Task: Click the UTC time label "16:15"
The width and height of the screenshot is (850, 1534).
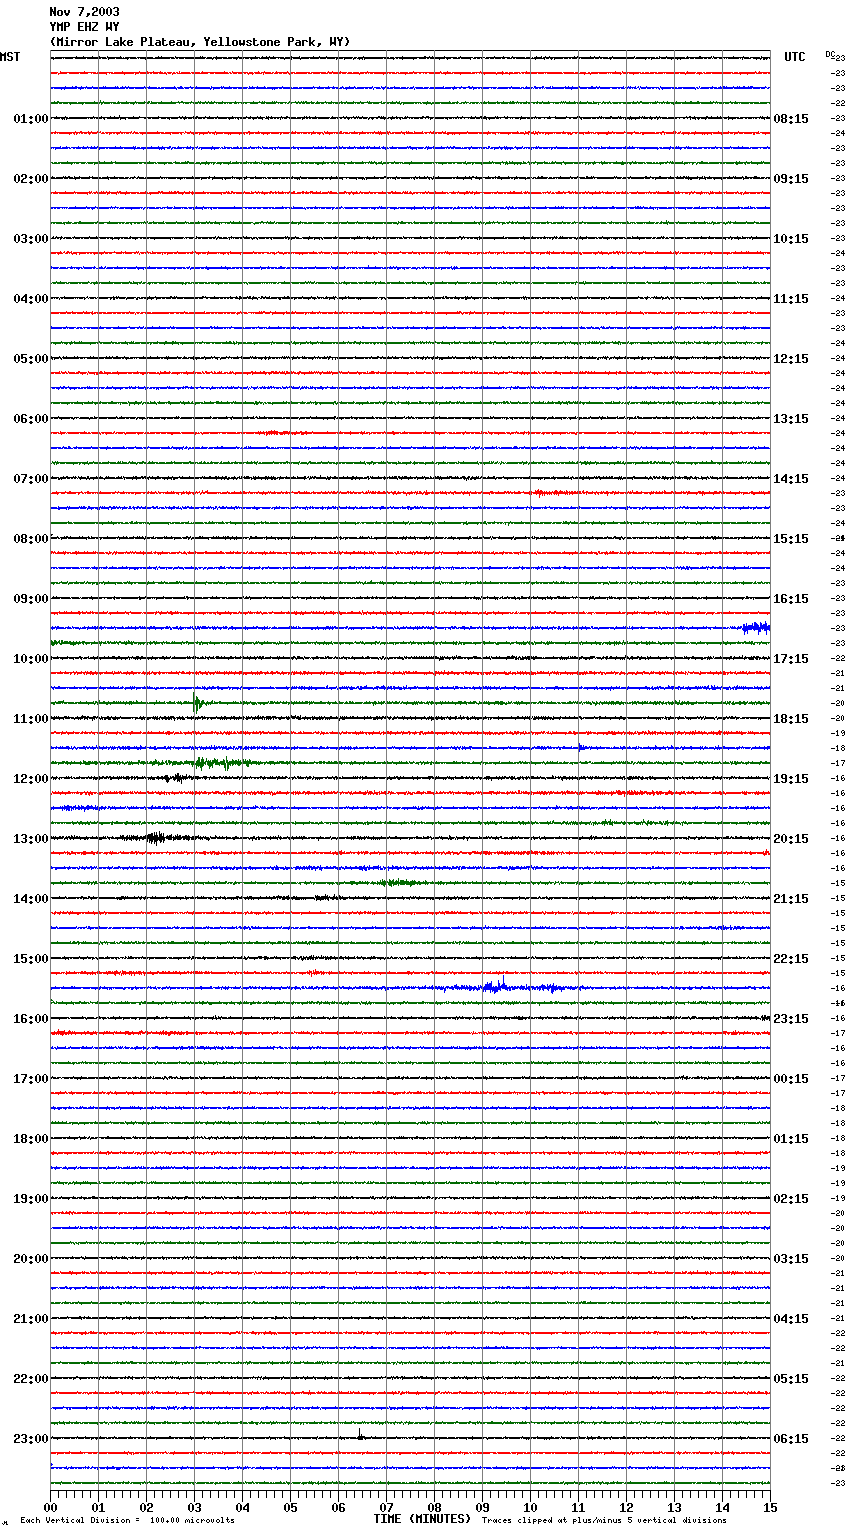Action: coord(791,599)
